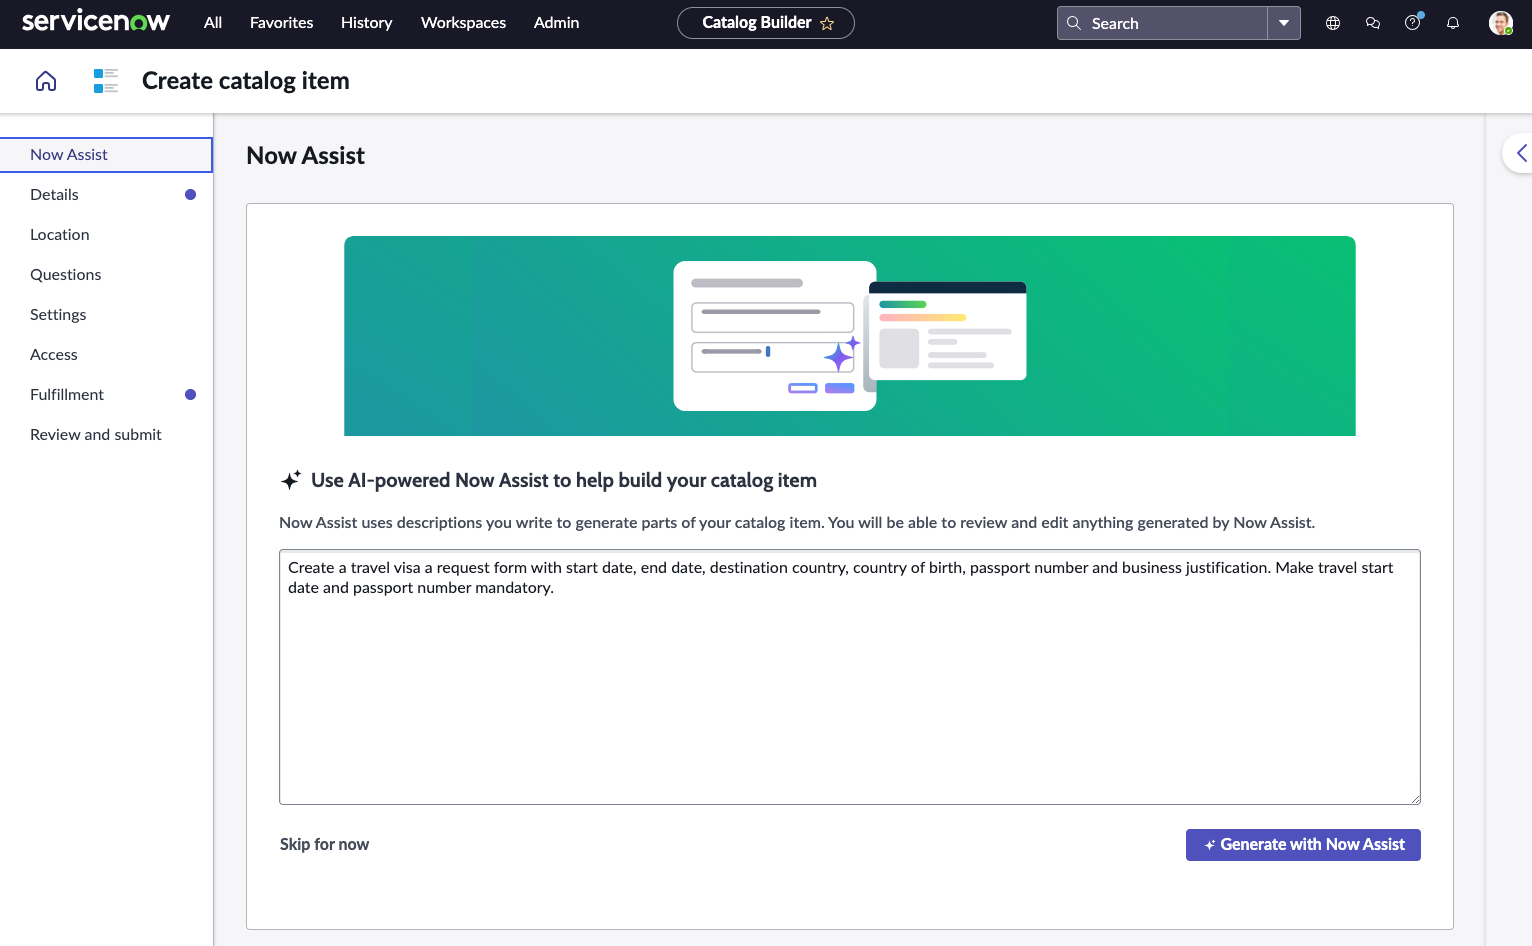Open the search scope dropdown arrow
The height and width of the screenshot is (946, 1532).
1284,23
